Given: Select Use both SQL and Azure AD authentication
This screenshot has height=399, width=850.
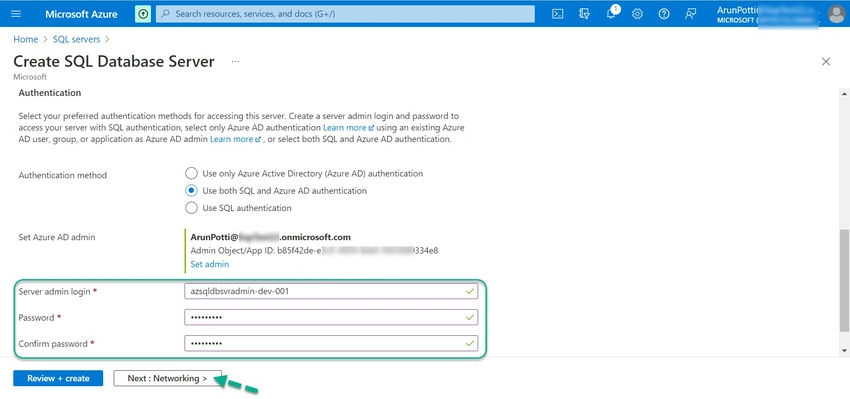Looking at the screenshot, I should tap(191, 191).
